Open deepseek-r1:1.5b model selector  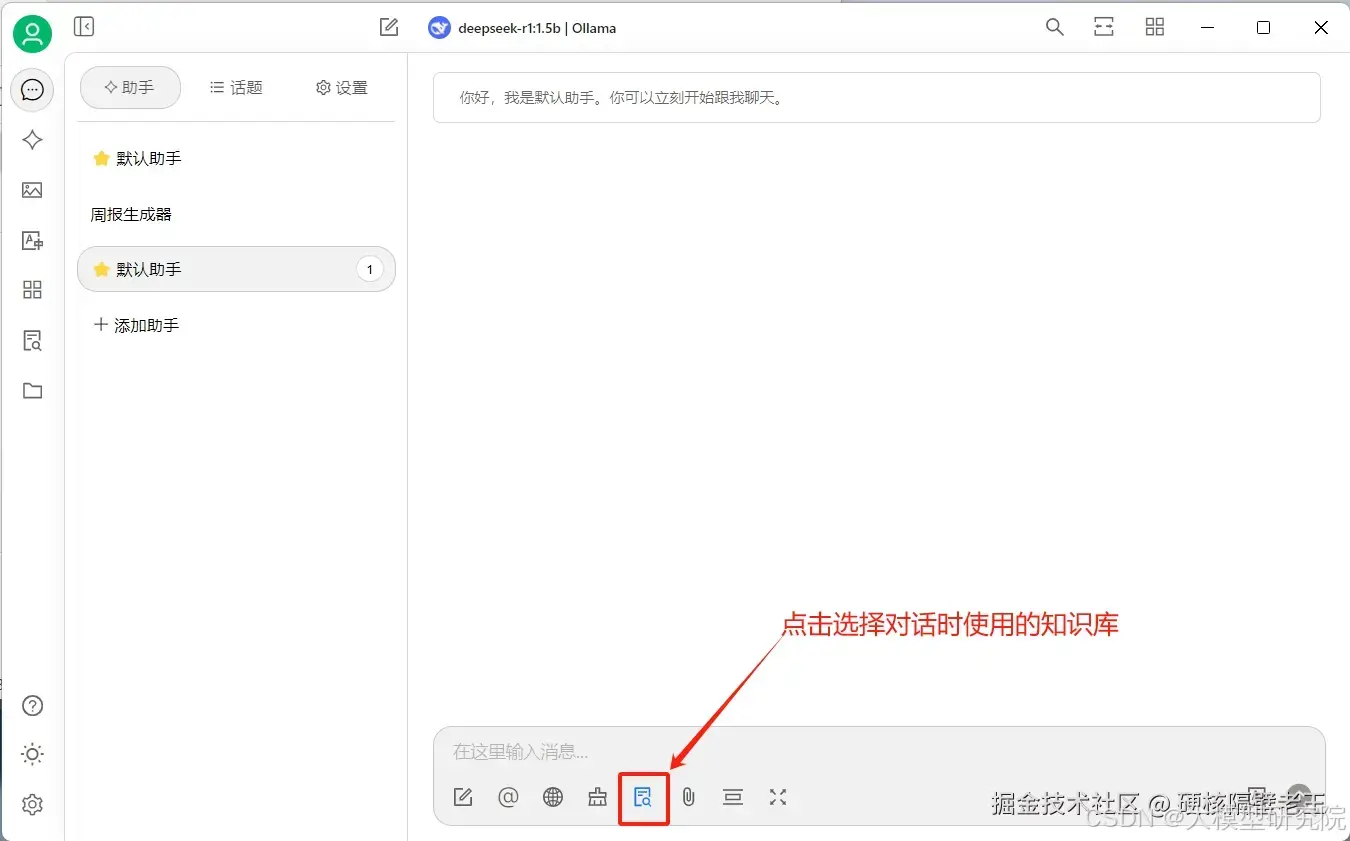522,28
